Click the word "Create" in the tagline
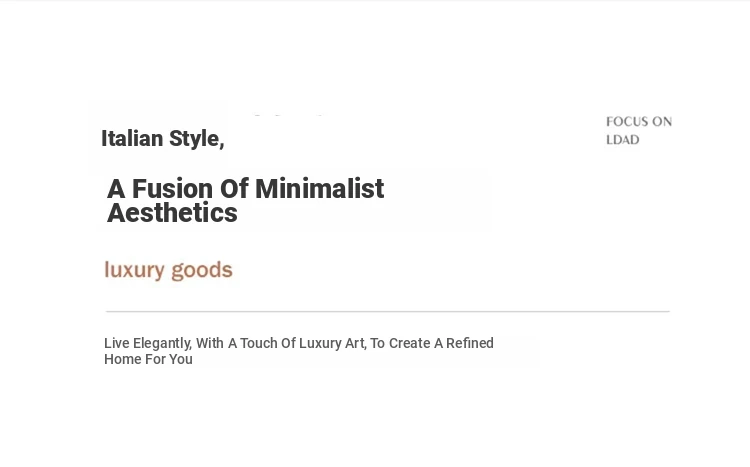The image size is (750, 467). (409, 343)
